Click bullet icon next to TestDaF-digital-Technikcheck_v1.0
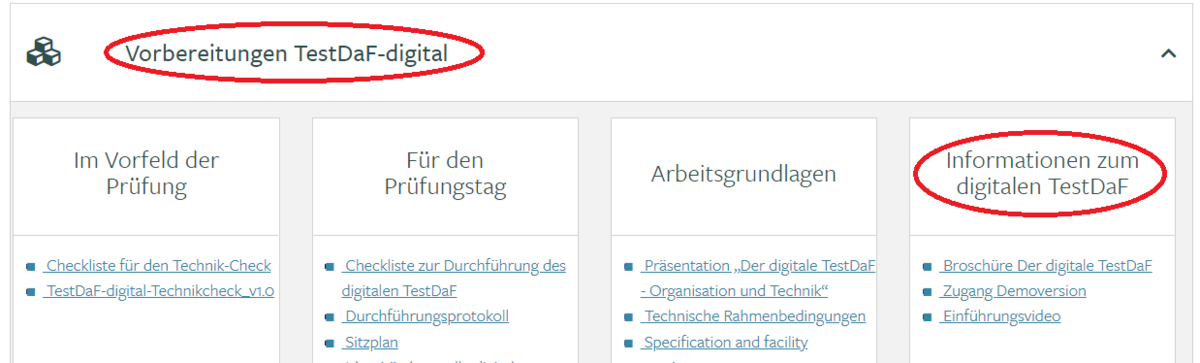 point(31,293)
